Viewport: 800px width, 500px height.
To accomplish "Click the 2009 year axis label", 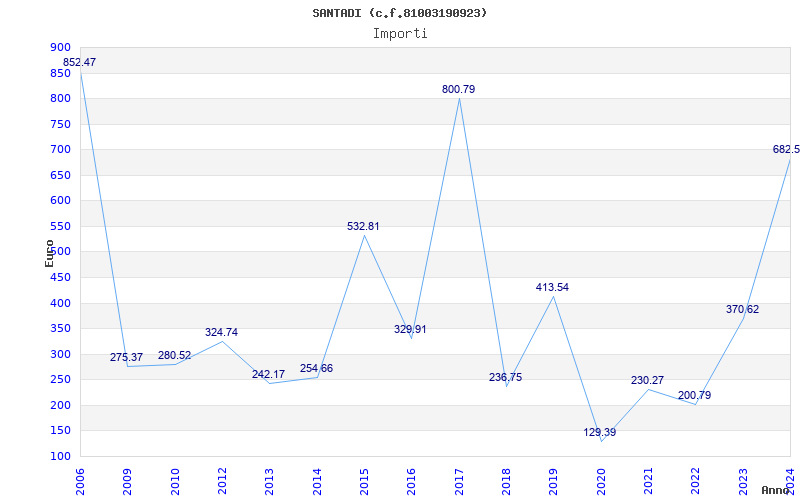I will click(128, 482).
